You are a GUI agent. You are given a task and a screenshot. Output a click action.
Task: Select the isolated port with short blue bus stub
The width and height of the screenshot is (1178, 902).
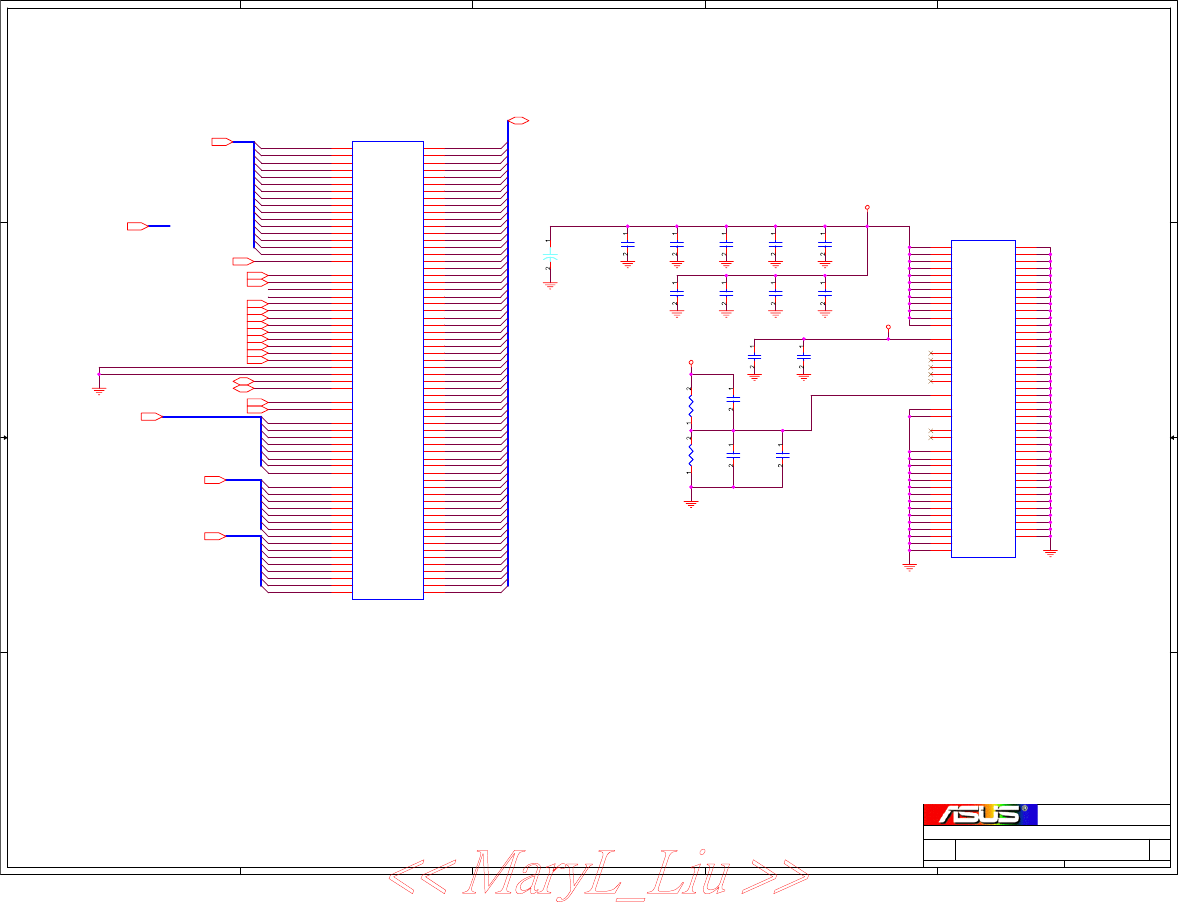137,226
